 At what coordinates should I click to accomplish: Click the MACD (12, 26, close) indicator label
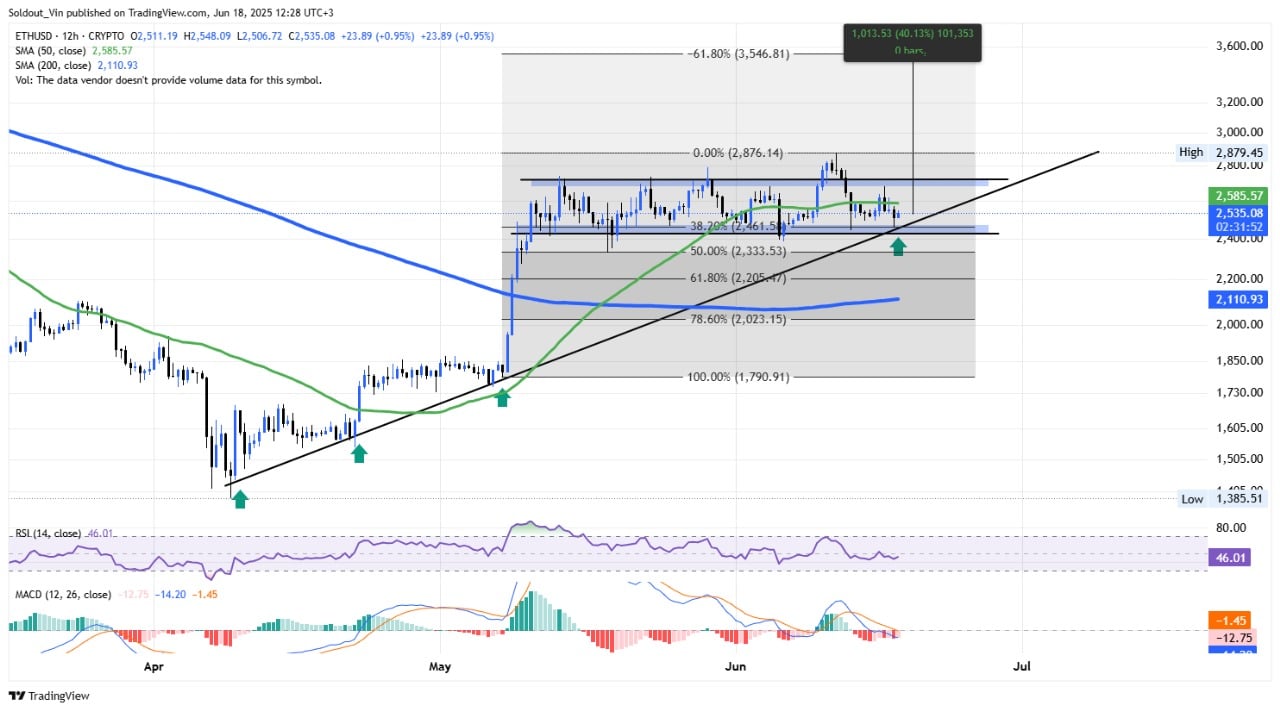[x=62, y=594]
